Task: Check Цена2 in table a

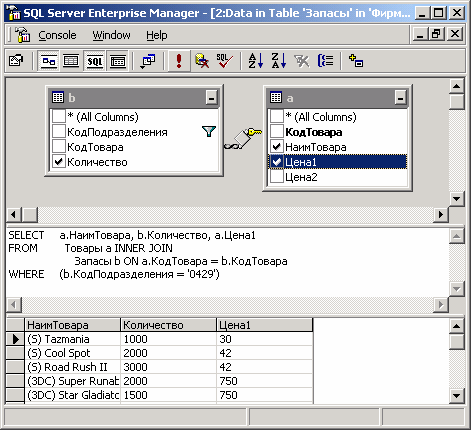Action: tap(277, 177)
